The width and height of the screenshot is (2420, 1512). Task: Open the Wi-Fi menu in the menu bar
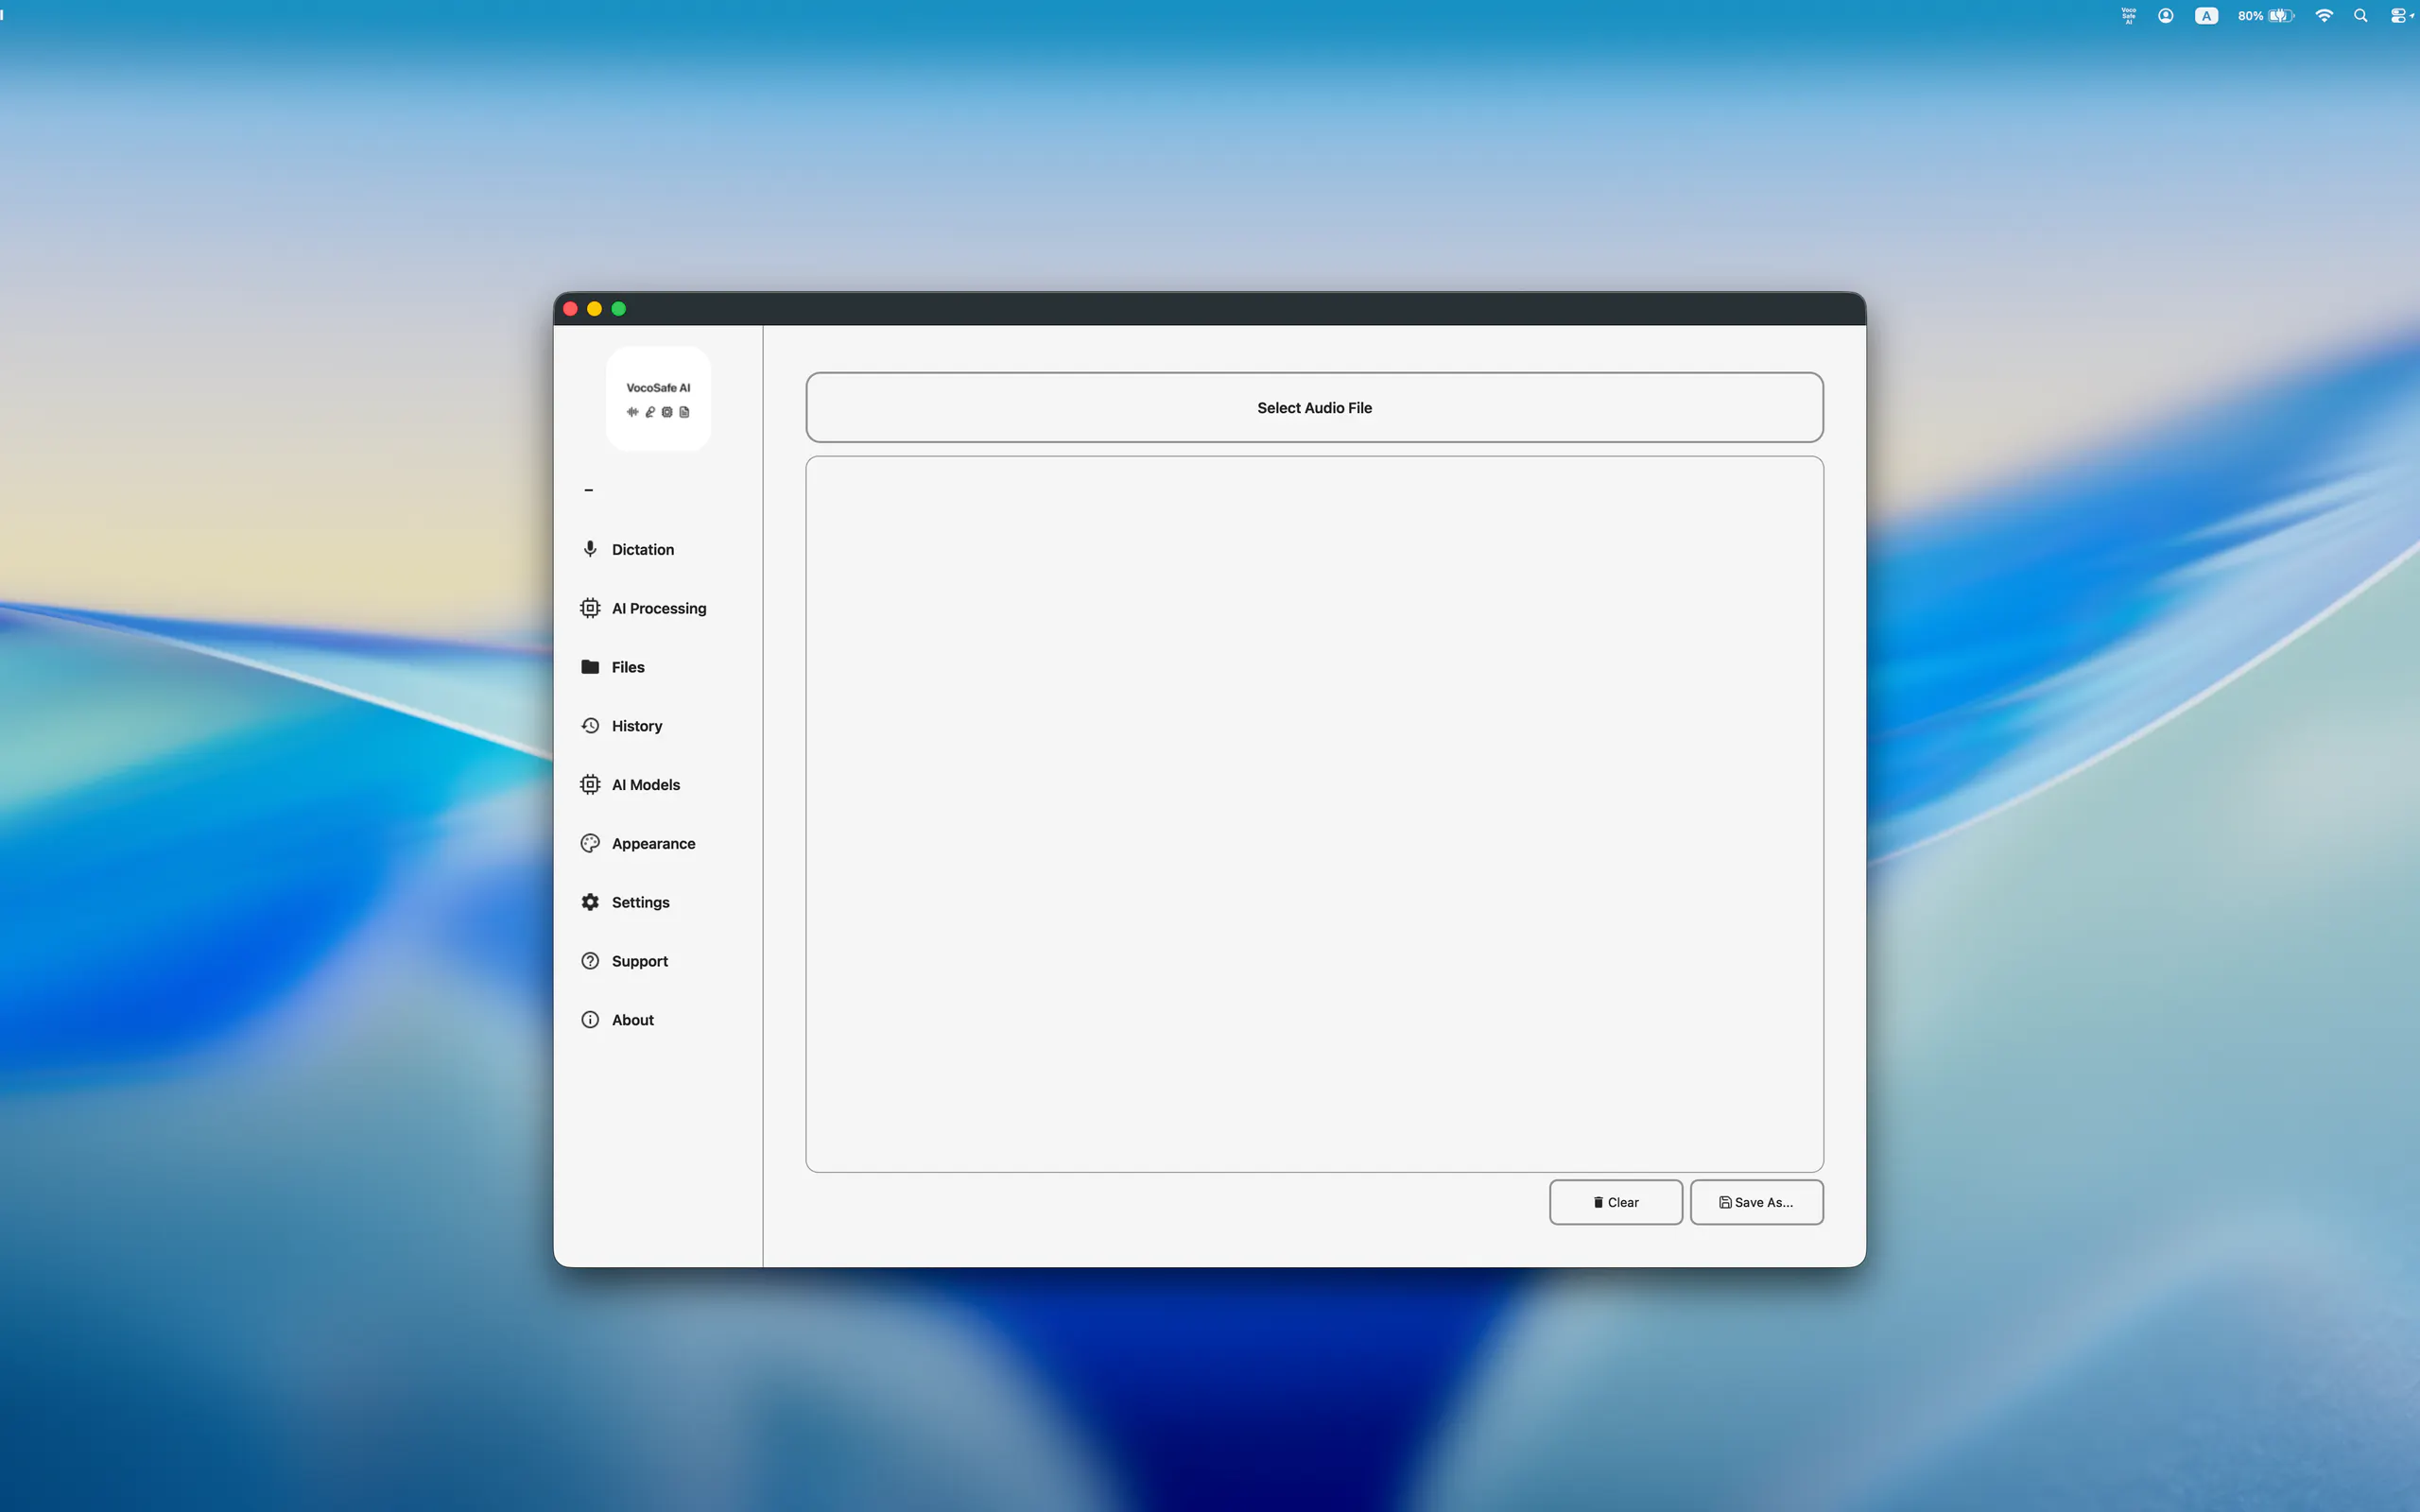click(x=2324, y=15)
